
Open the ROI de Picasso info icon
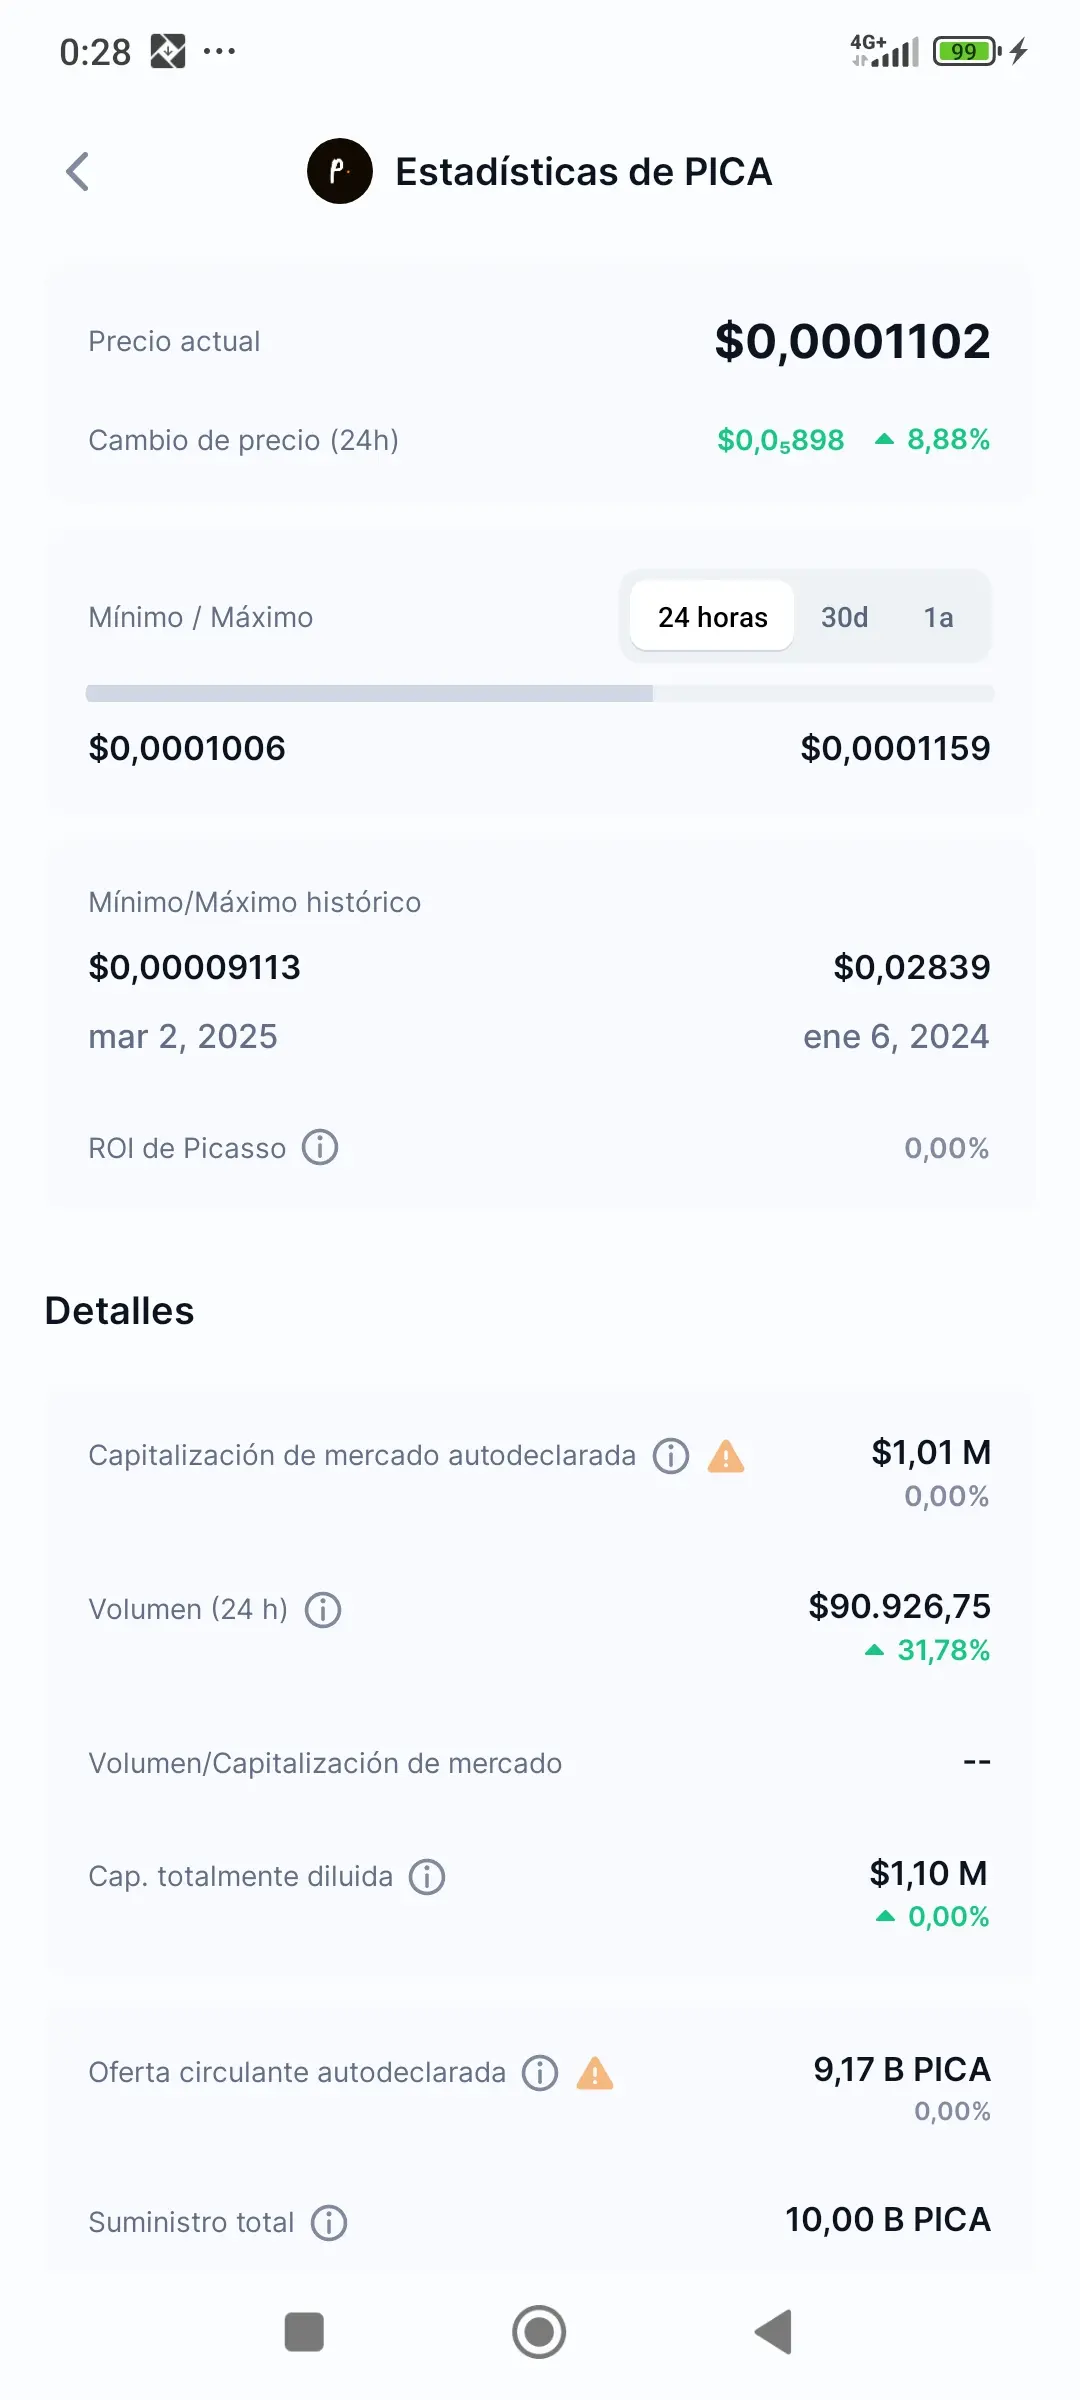click(320, 1147)
